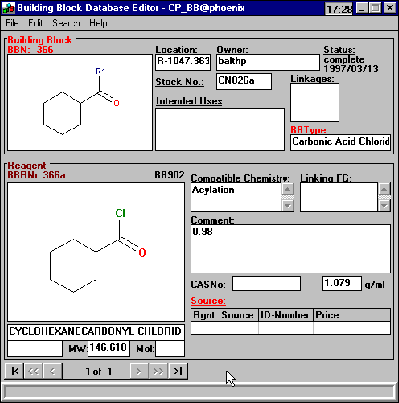Viewport: 399px width, 403px height.
Task: Go to the last record
Action: tap(178, 371)
